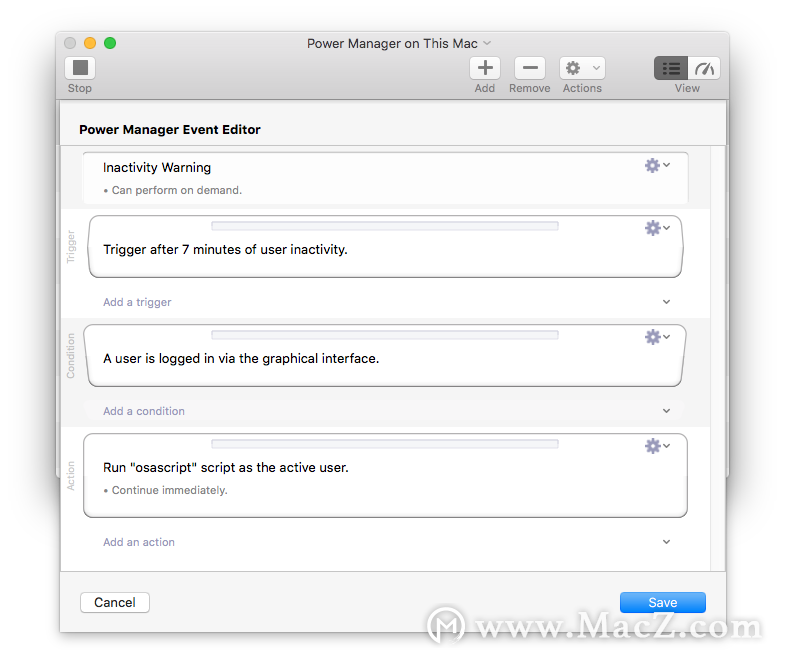Click the Add a condition link
The height and width of the screenshot is (653, 785).
pos(144,411)
